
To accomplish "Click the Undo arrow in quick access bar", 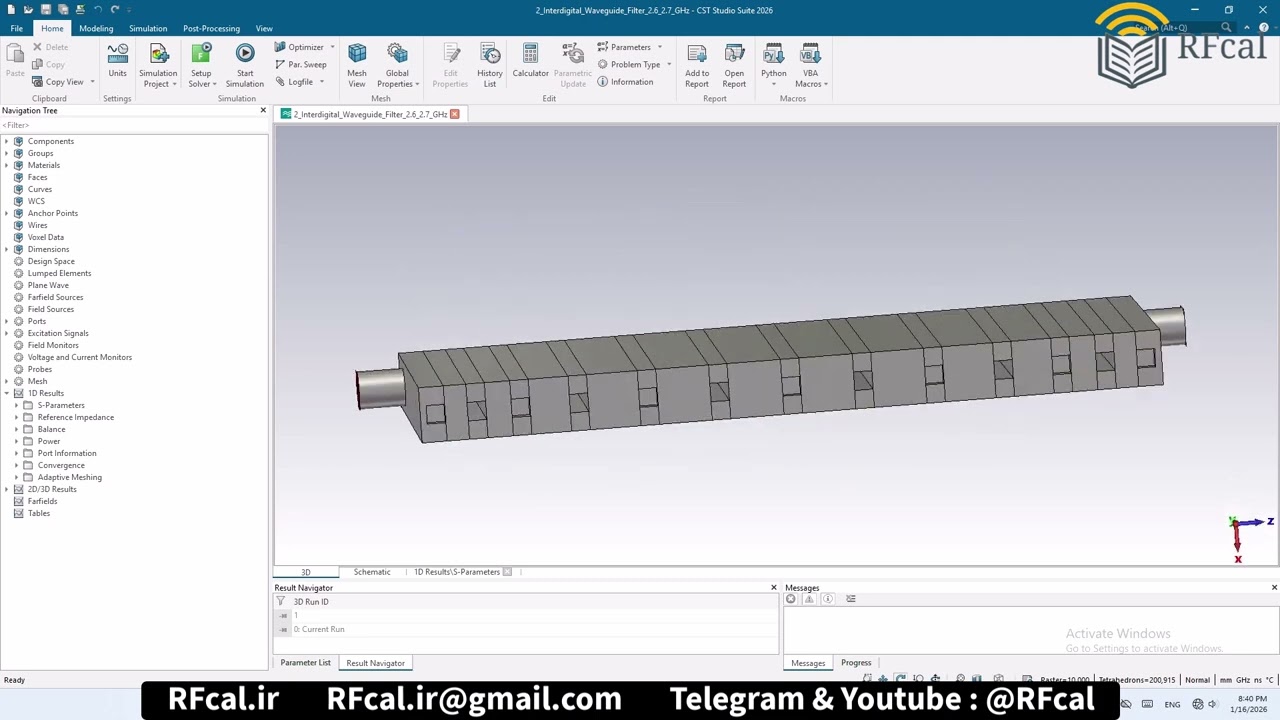I will tap(97, 9).
